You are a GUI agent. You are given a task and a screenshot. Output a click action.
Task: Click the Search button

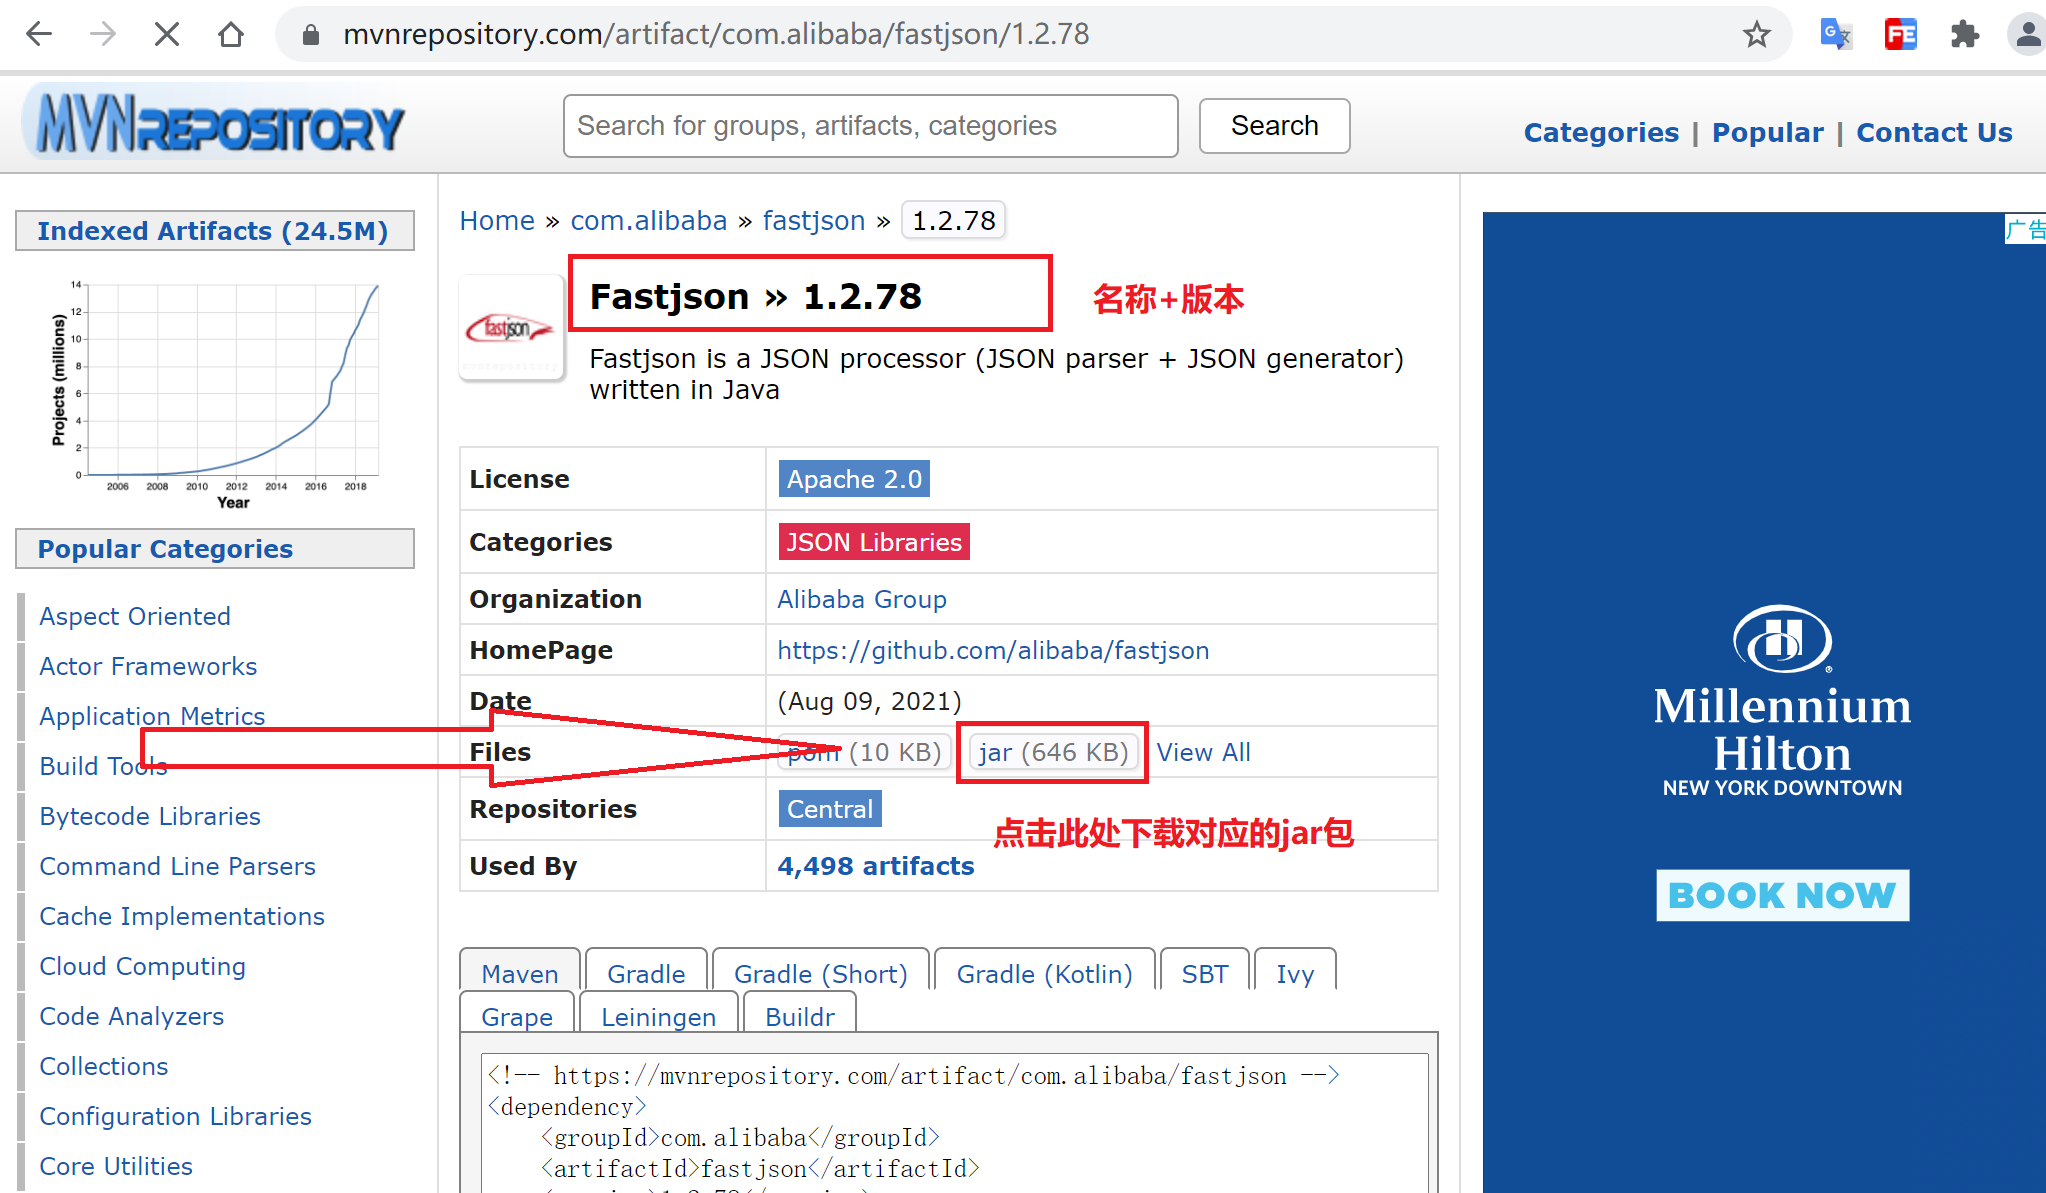1274,126
